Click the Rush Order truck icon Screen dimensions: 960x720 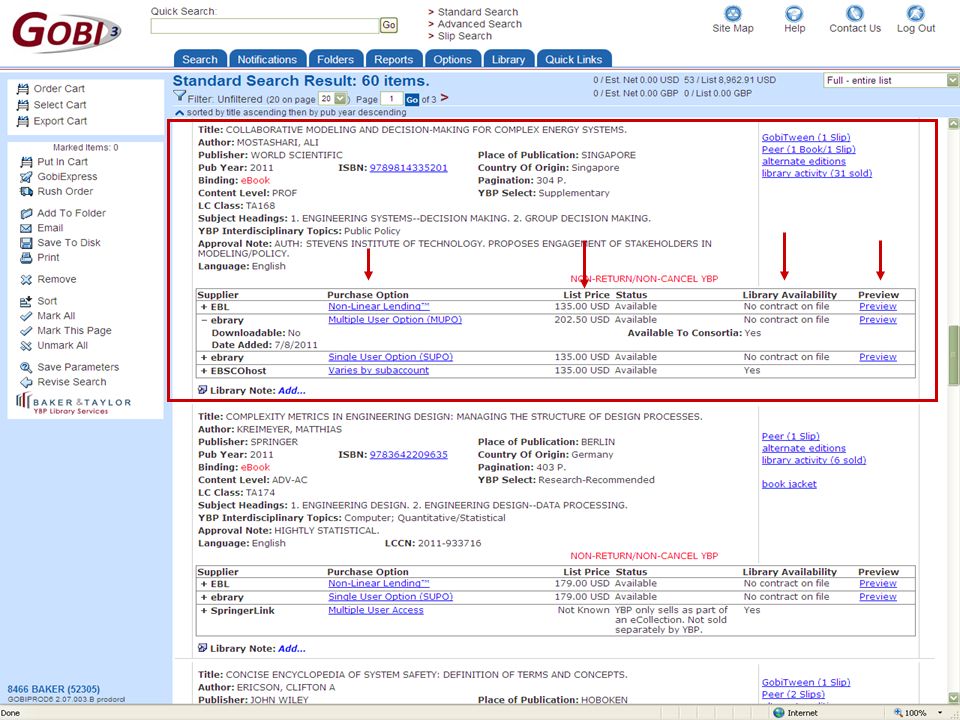26,192
